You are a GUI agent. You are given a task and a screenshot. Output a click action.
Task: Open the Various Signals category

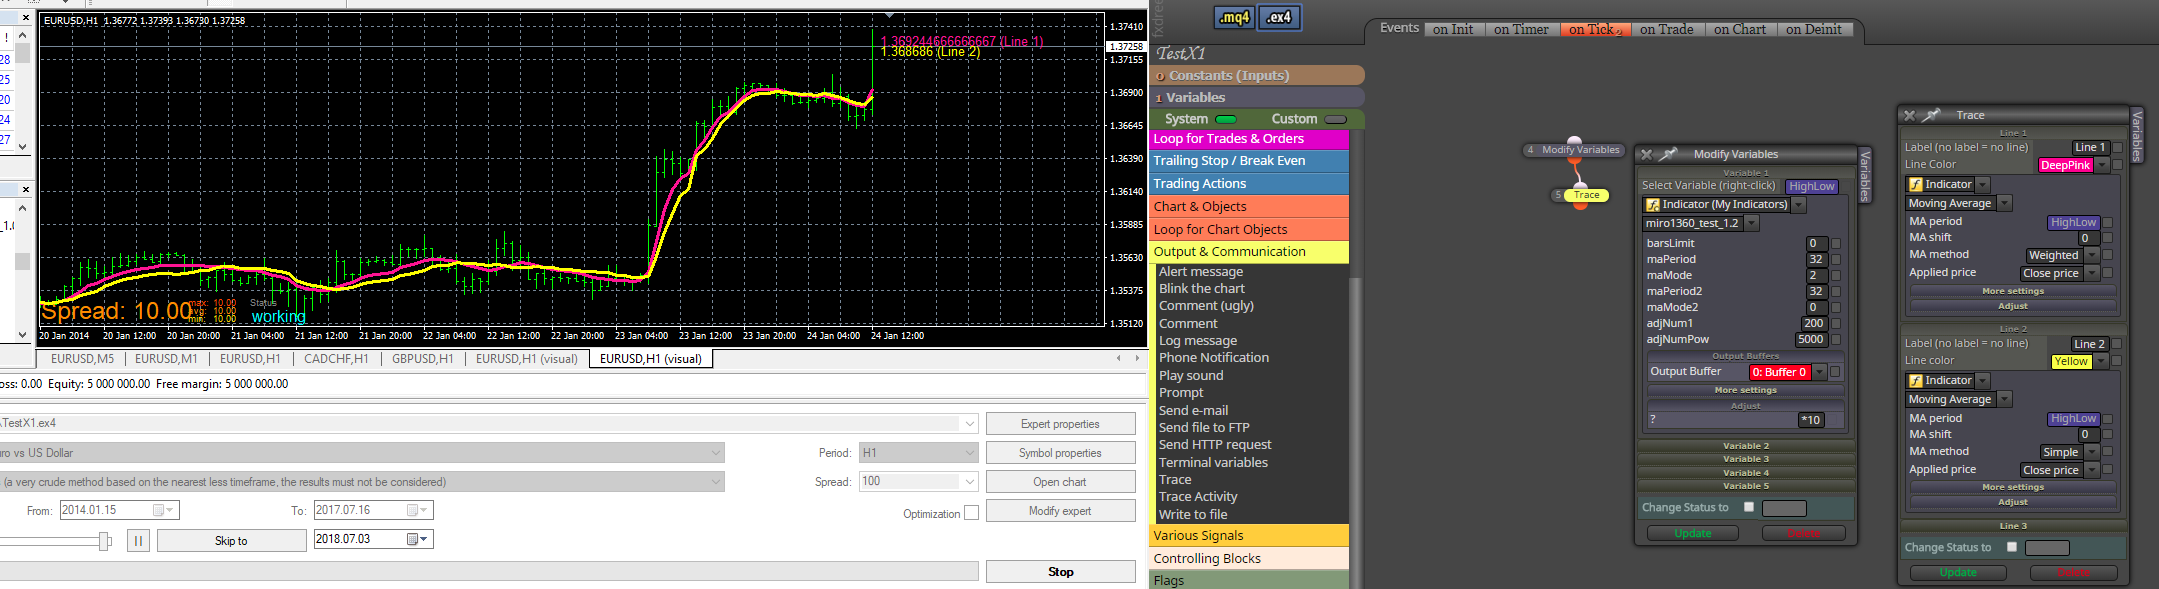pyautogui.click(x=1249, y=536)
